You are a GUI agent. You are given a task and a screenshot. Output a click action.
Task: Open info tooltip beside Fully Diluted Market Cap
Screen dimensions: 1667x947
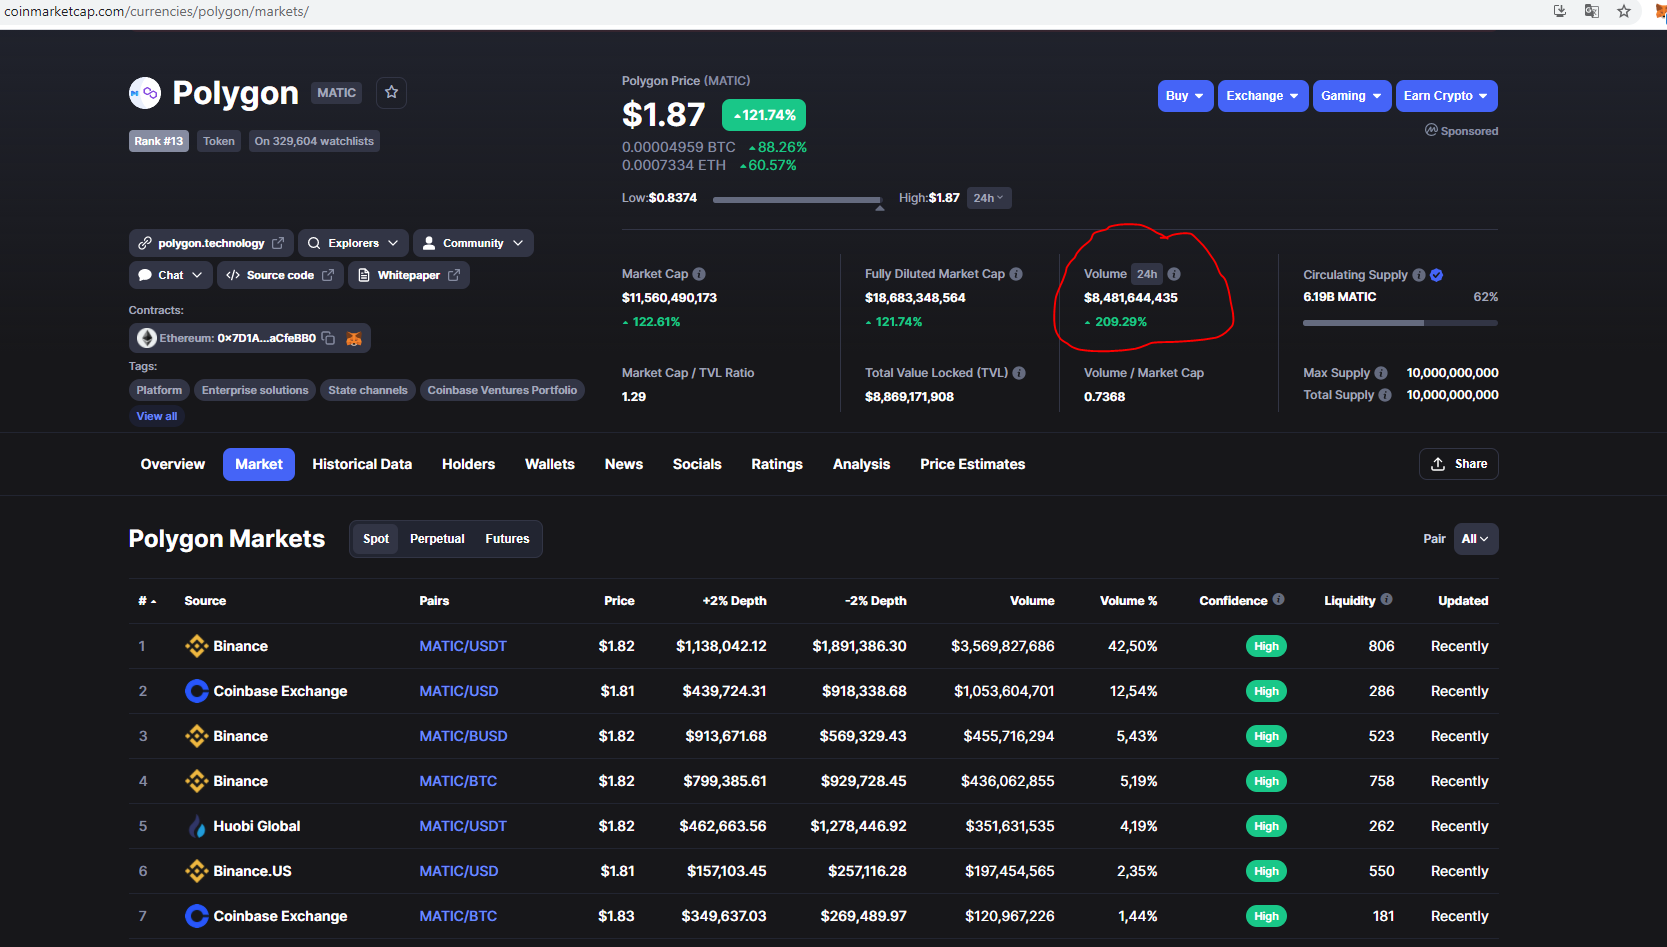1016,274
